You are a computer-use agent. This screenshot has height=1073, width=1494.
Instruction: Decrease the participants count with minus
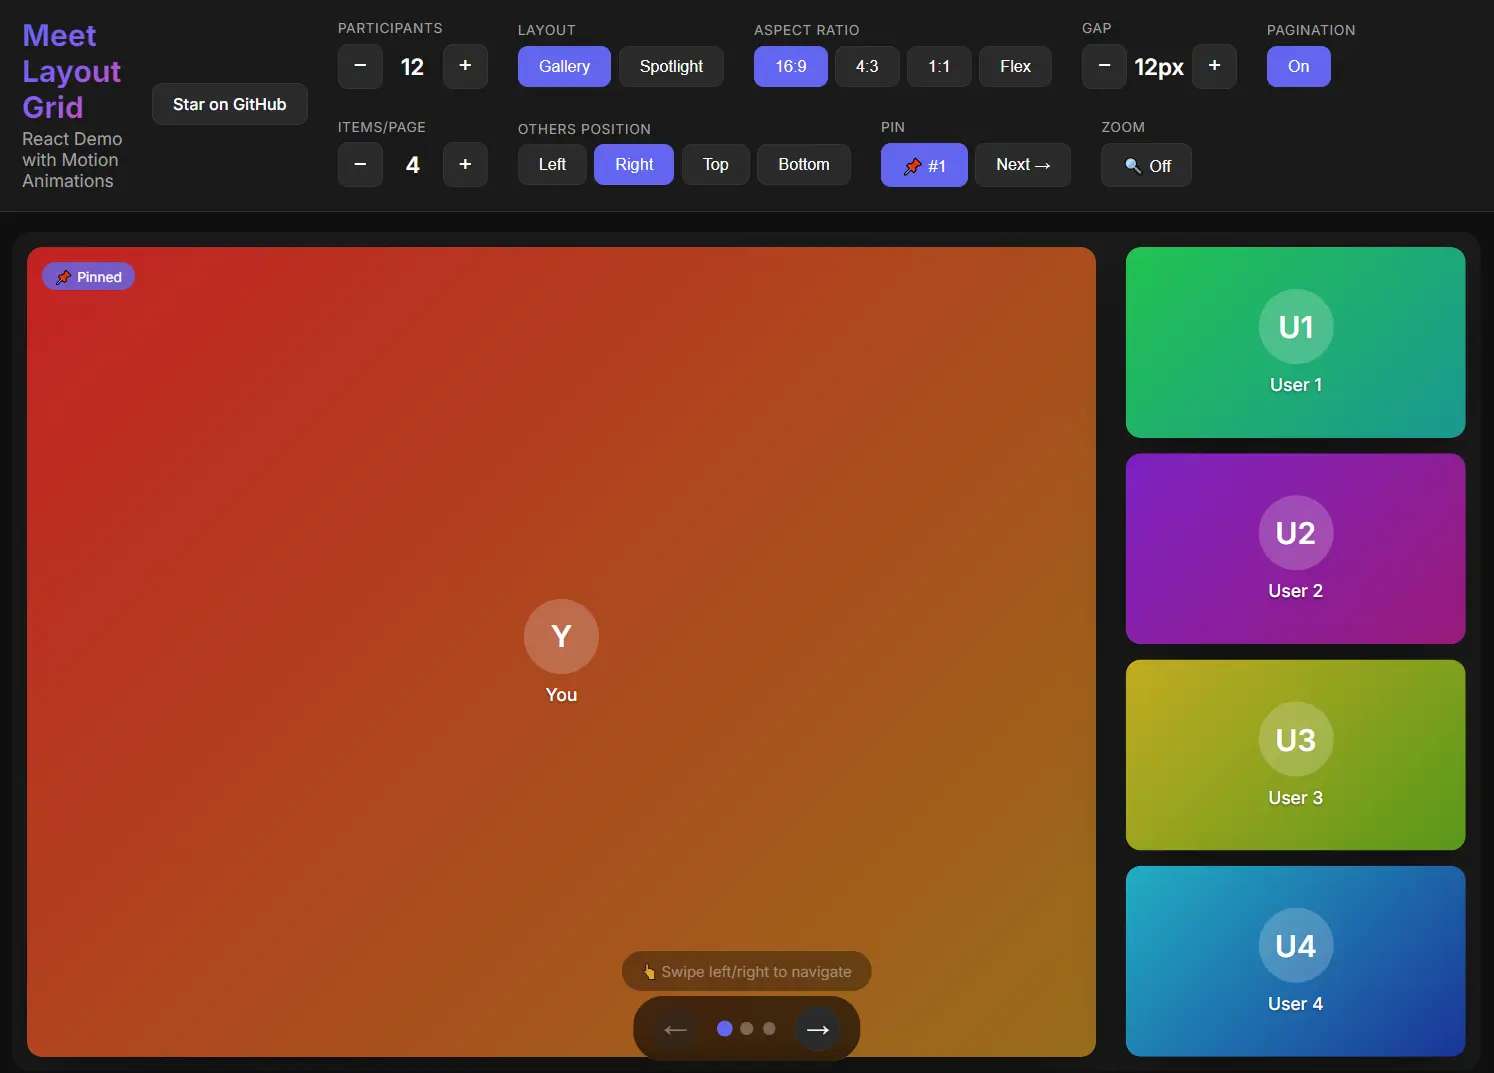pyautogui.click(x=360, y=66)
